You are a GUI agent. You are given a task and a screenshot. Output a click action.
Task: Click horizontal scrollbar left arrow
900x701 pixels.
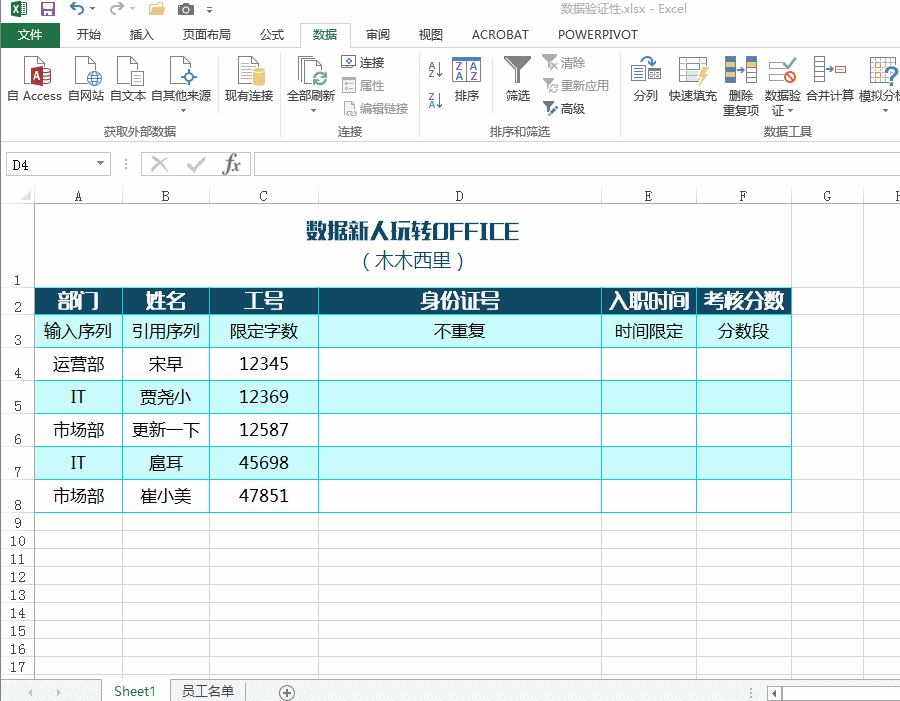coord(774,693)
